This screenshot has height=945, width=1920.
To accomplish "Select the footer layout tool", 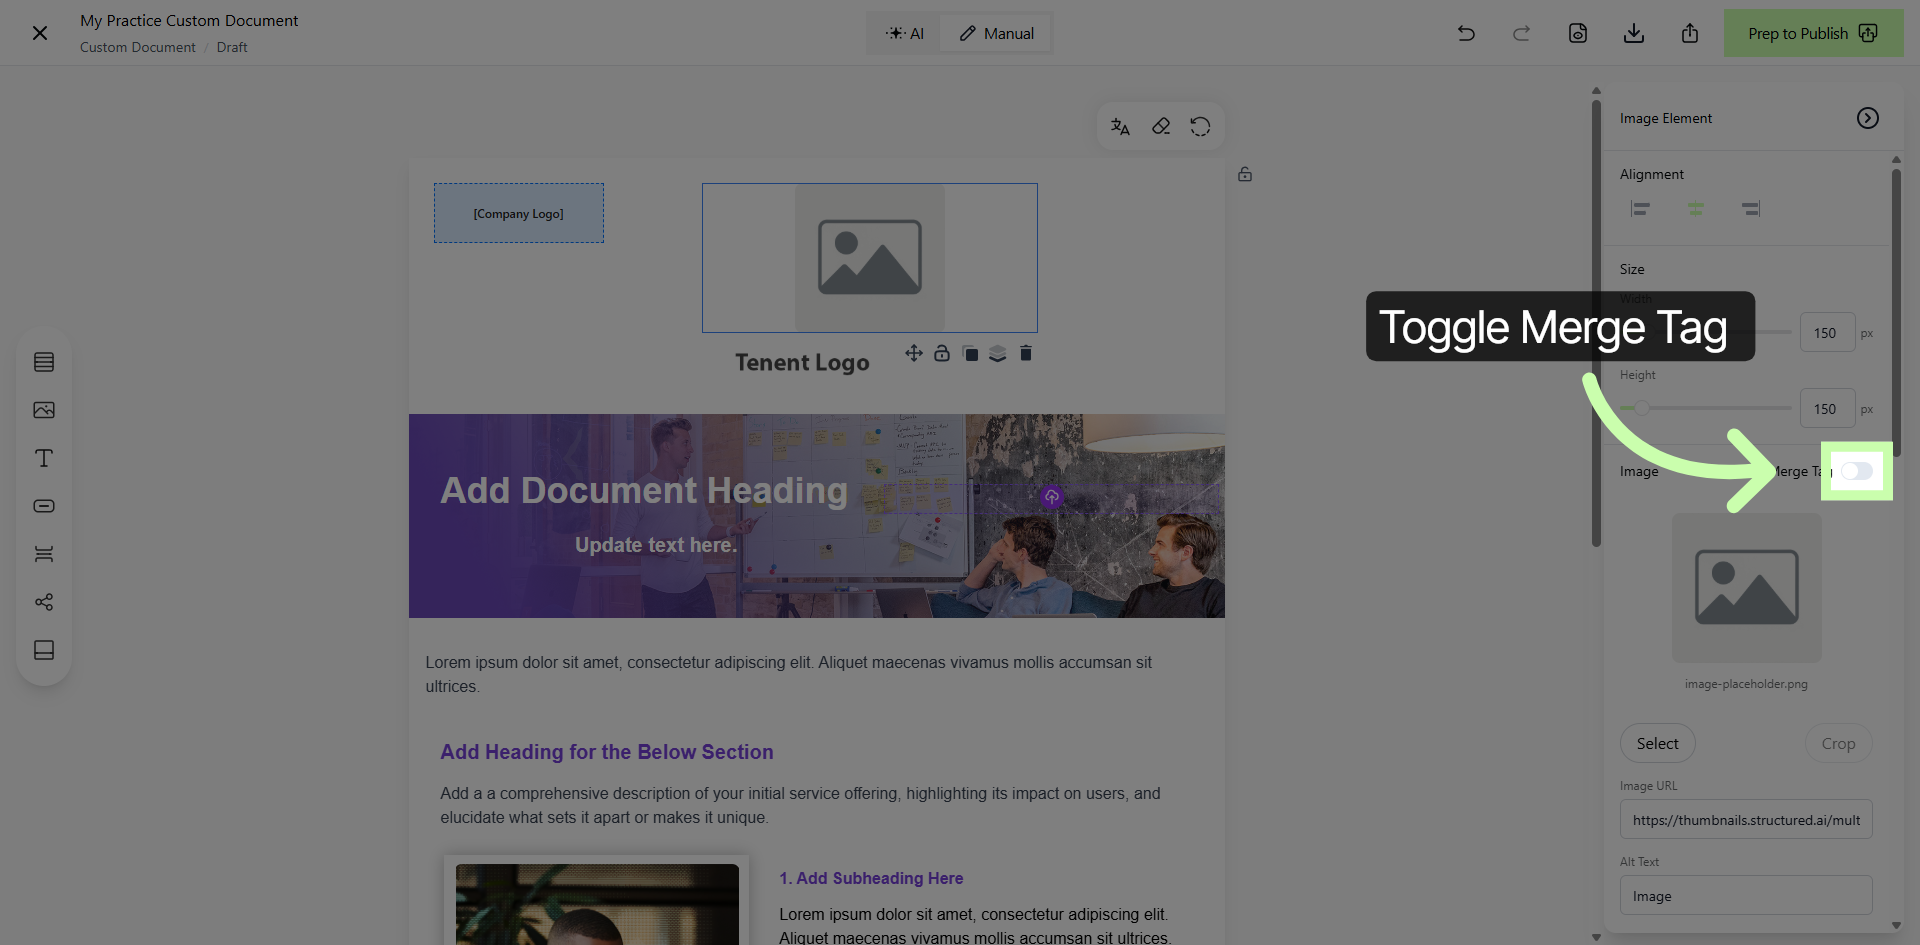I will pos(44,650).
